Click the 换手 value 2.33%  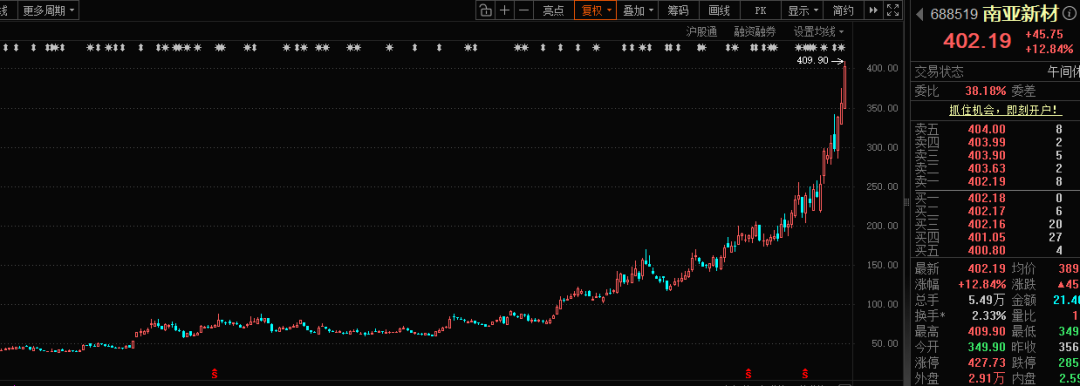pyautogui.click(x=988, y=316)
